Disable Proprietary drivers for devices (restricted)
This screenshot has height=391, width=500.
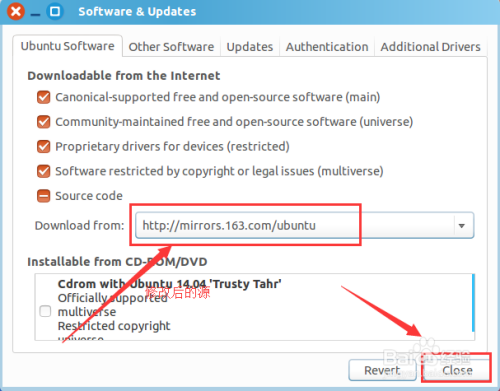(x=44, y=147)
